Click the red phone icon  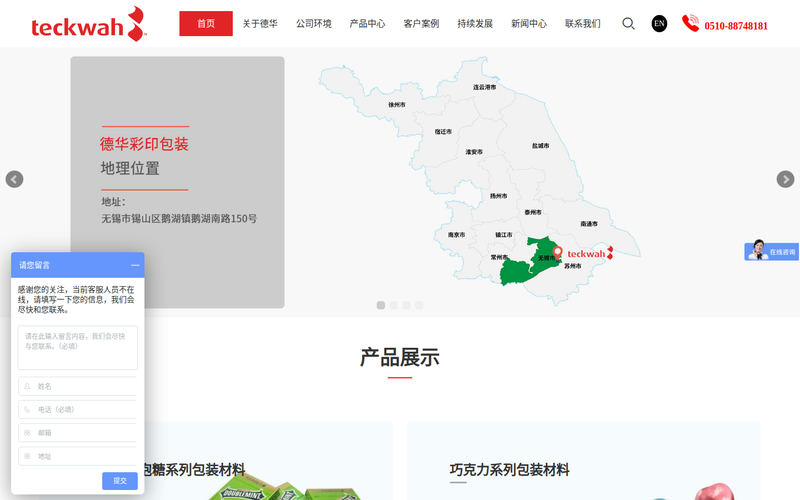coord(690,23)
